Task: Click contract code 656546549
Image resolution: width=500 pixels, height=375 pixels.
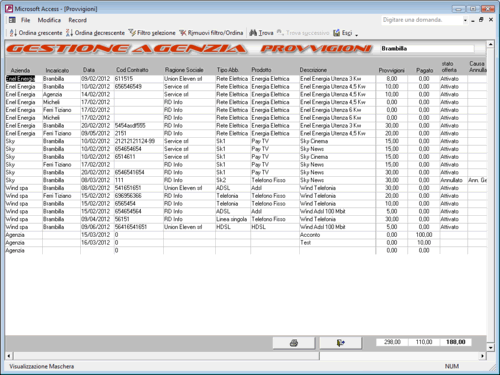Action: click(x=138, y=86)
